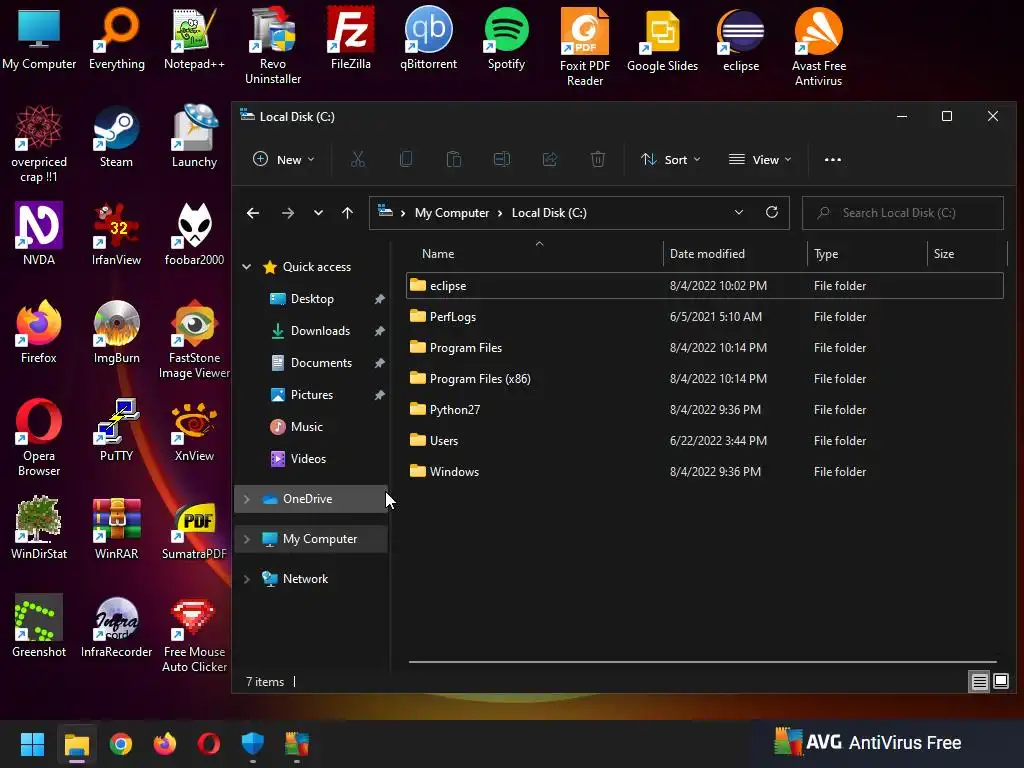Select the WinDirStat desktop icon
This screenshot has width=1024, height=768.
coord(39,528)
